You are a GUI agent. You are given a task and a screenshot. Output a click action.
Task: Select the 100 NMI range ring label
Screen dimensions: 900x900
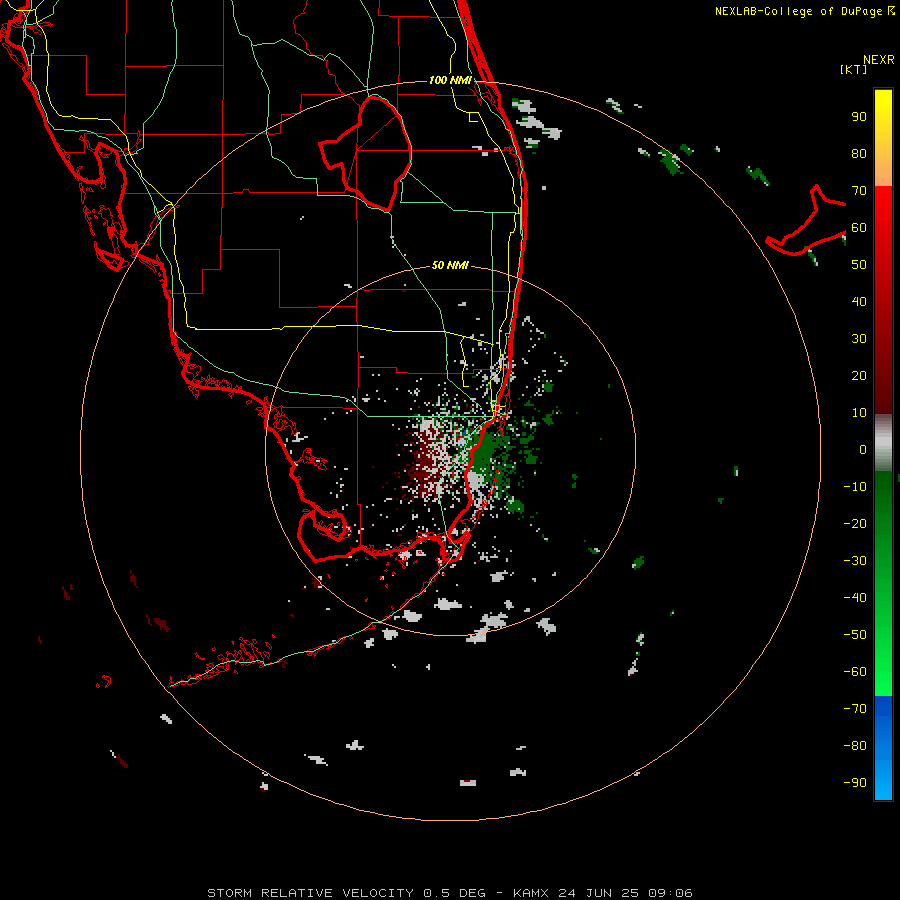click(450, 80)
